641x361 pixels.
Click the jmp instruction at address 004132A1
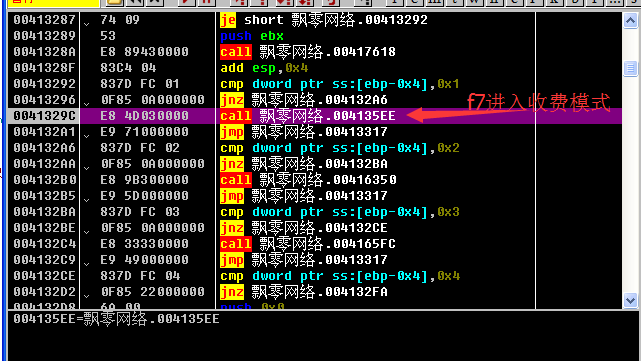pyautogui.click(x=304, y=132)
